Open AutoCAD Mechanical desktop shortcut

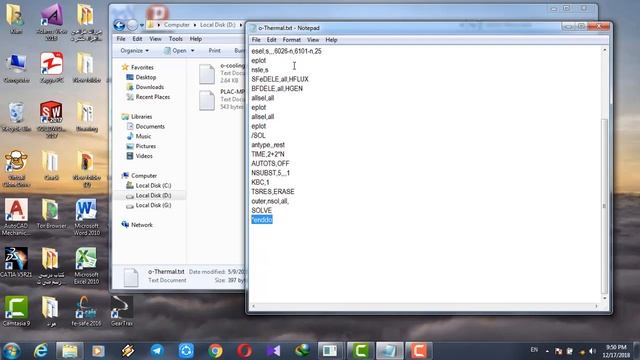16,217
